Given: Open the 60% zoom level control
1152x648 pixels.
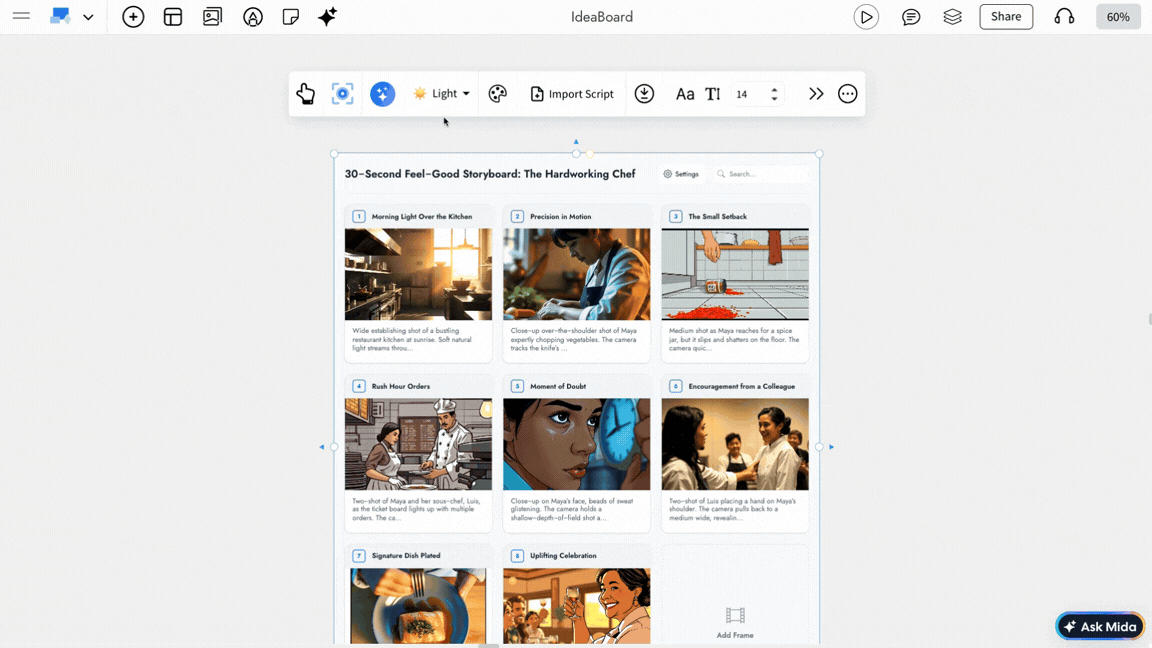Looking at the screenshot, I should tap(1118, 17).
